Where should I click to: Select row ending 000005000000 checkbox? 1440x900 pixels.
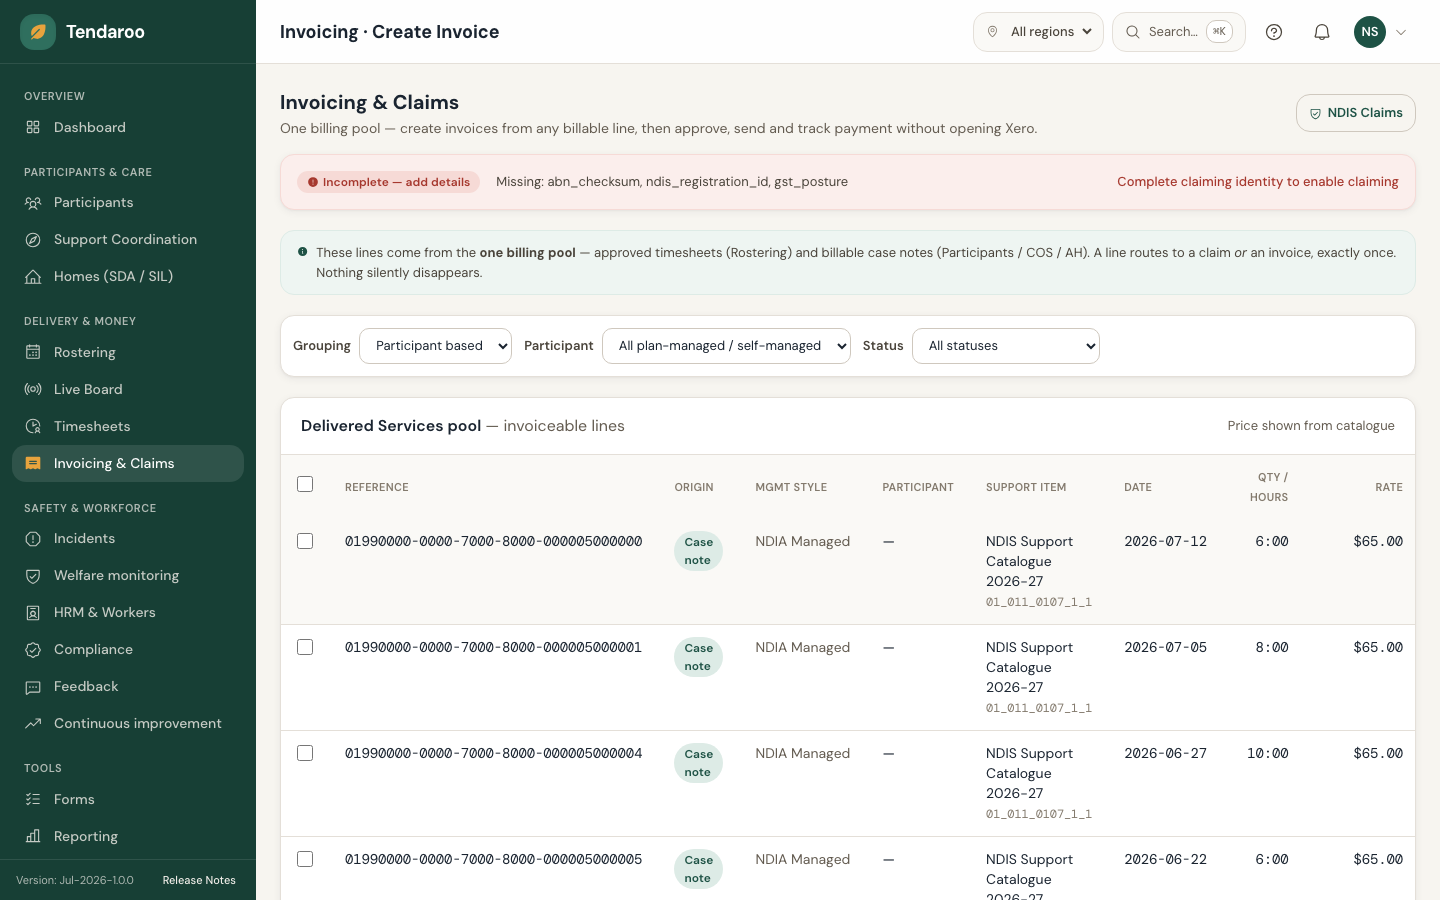click(305, 541)
